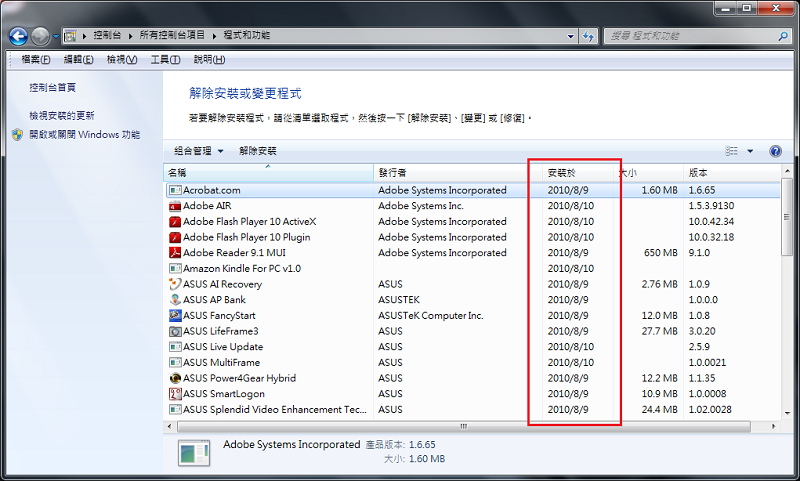The height and width of the screenshot is (481, 800).
Task: Open the view options dropdown arrow
Action: pyautogui.click(x=750, y=151)
